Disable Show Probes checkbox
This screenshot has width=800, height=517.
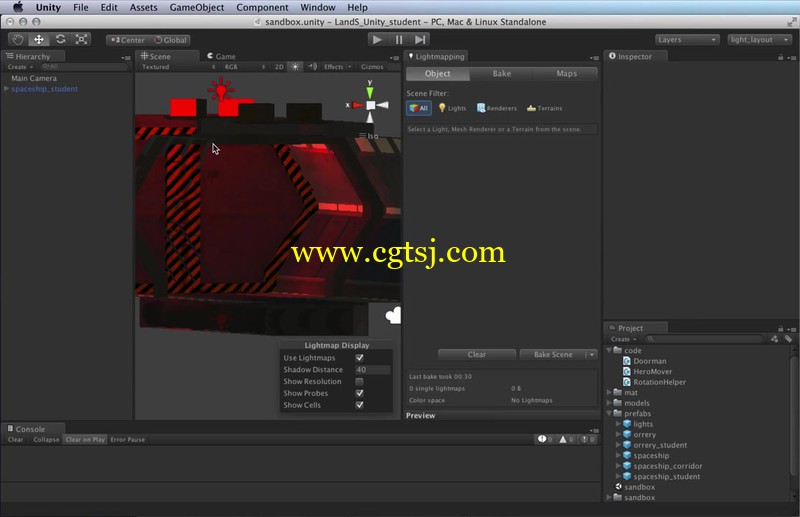[360, 393]
